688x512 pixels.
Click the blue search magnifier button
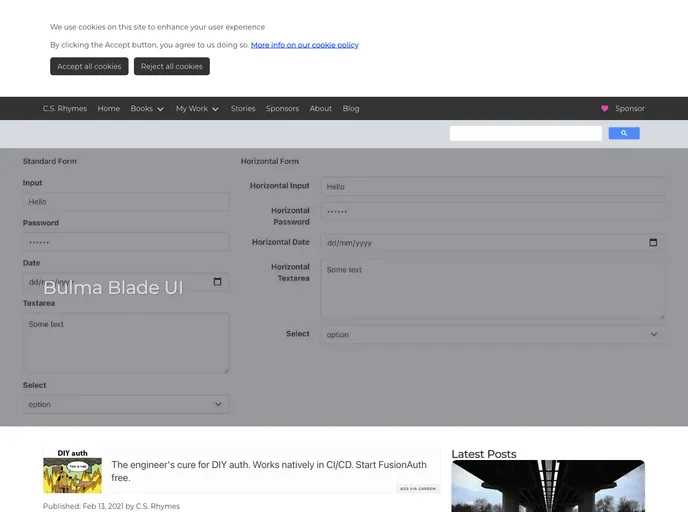(x=624, y=133)
